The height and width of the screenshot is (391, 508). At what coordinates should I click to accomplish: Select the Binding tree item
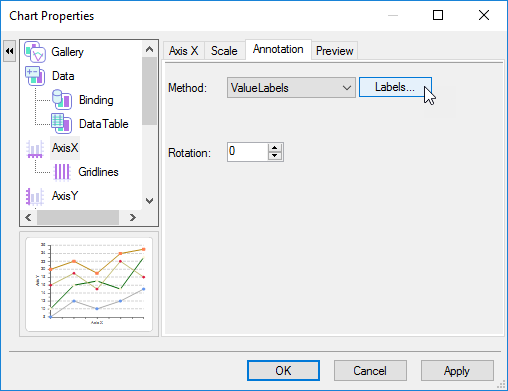click(x=96, y=100)
